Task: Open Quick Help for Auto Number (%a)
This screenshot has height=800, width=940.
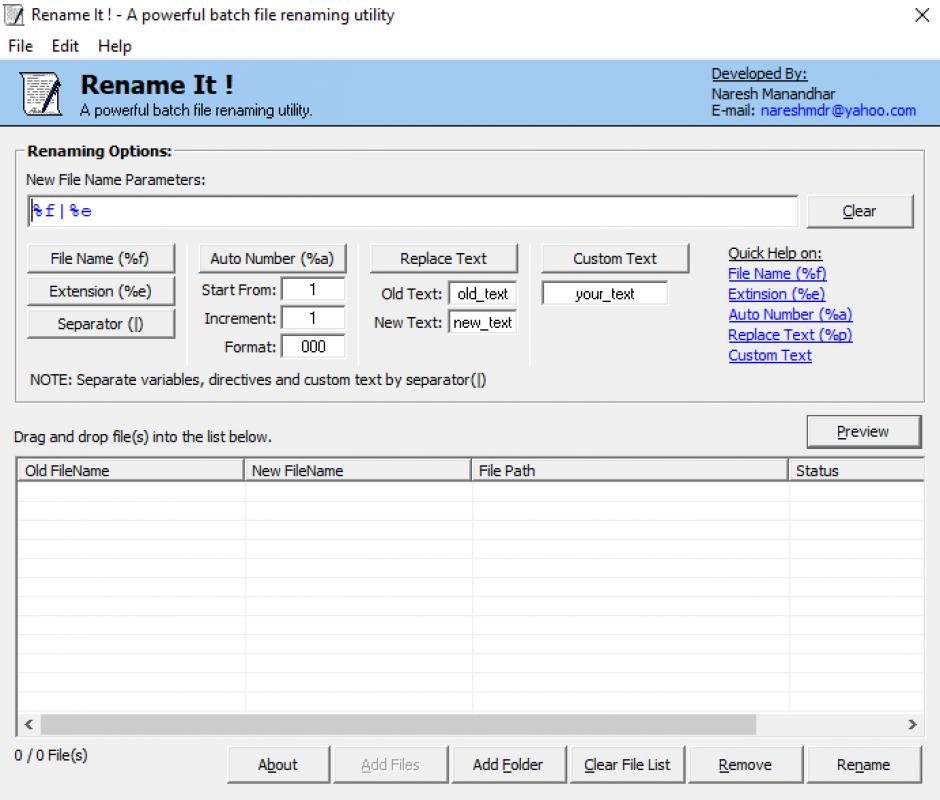Action: 790,315
